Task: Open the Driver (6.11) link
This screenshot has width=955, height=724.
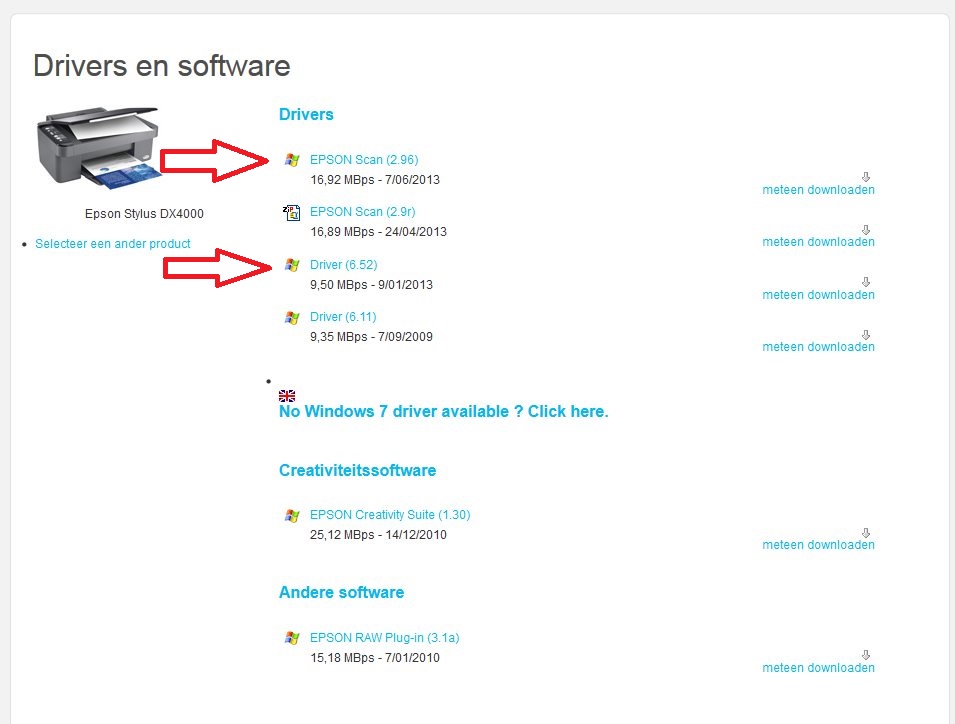Action: [343, 317]
